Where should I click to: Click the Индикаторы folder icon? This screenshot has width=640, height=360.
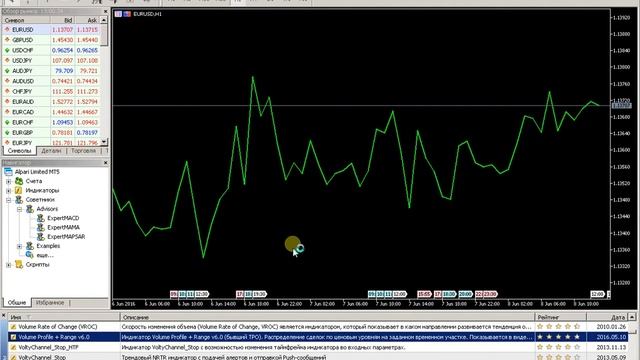pos(19,190)
